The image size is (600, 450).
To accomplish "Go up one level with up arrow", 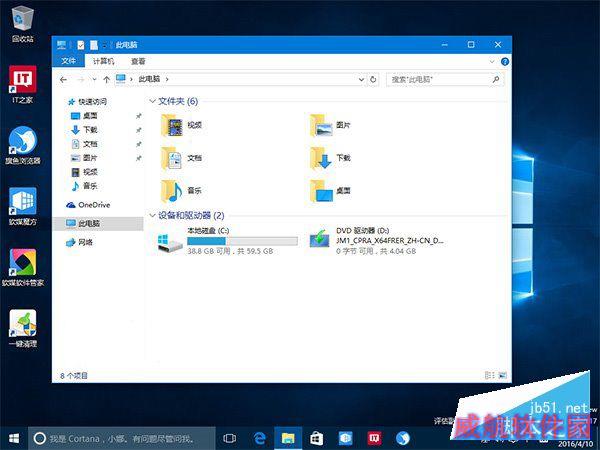I will pos(106,80).
